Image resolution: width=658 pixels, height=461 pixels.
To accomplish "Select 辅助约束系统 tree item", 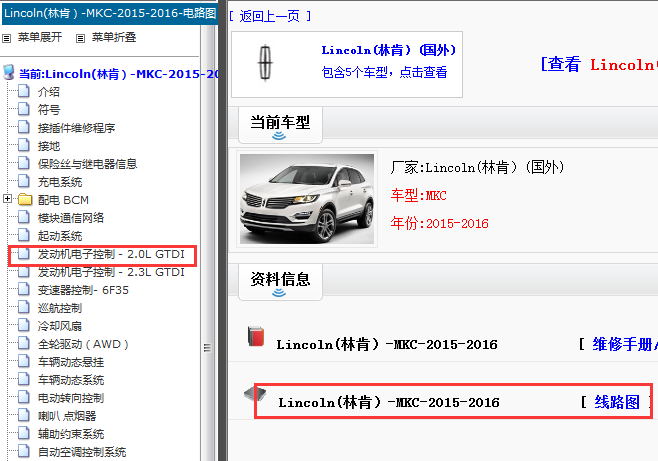I will (70, 435).
